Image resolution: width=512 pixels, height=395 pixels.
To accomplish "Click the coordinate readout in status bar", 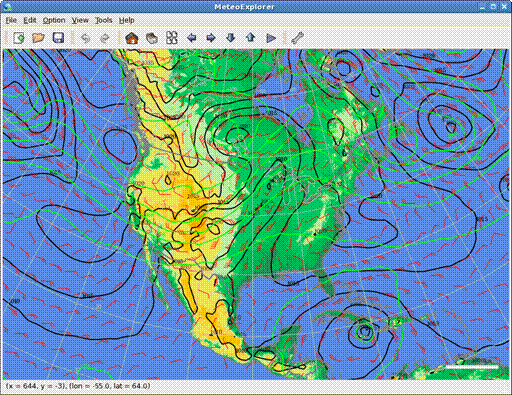I will [x=78, y=386].
